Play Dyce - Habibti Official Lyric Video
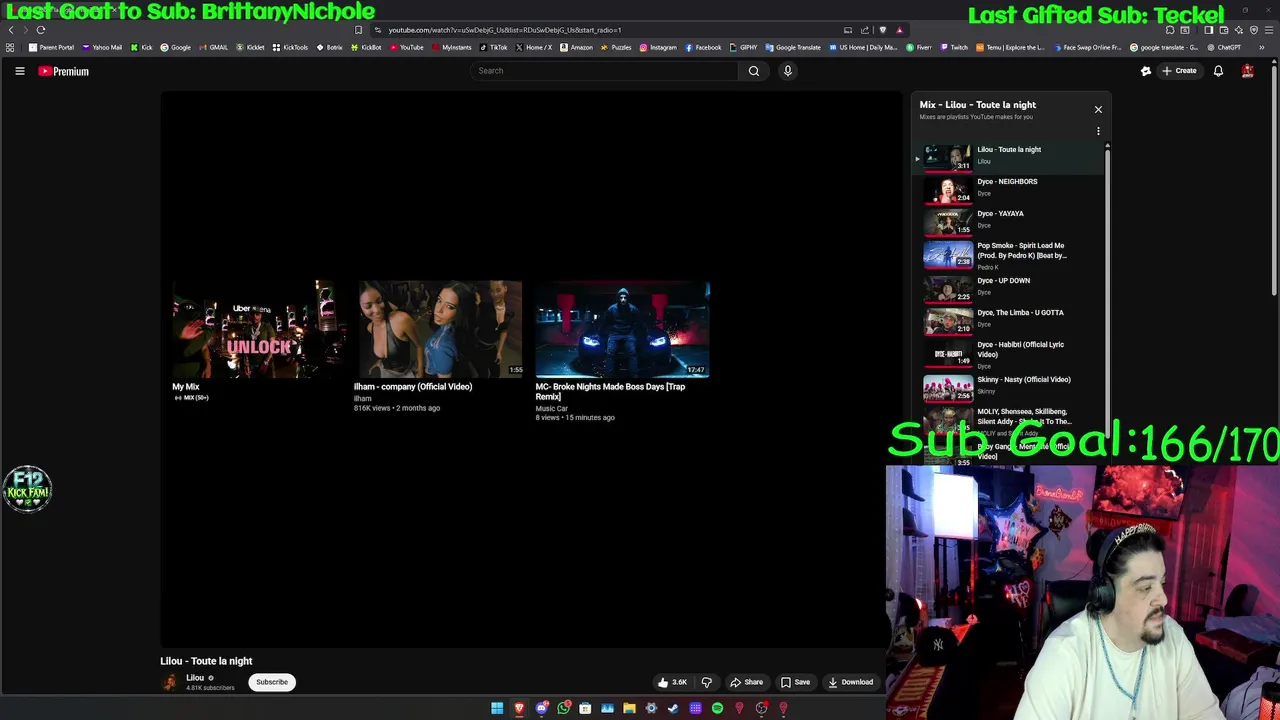This screenshot has width=1280, height=720. [1010, 354]
